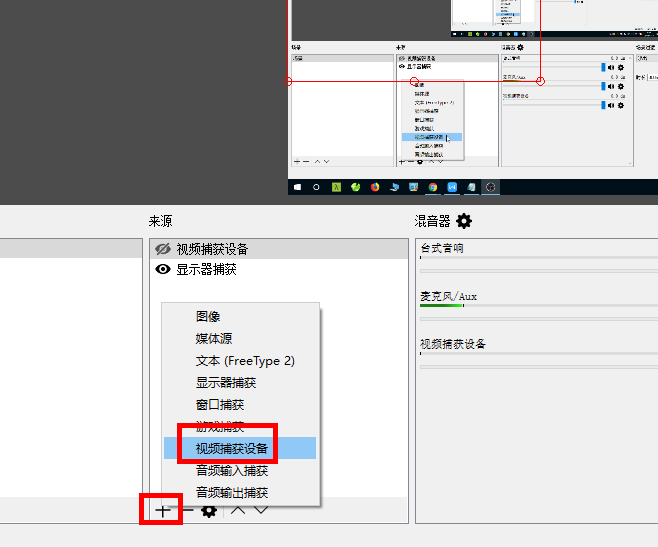Viewport: 658px width, 547px height.
Task: Choose 图像 from the add-source menu
Action: click(208, 316)
